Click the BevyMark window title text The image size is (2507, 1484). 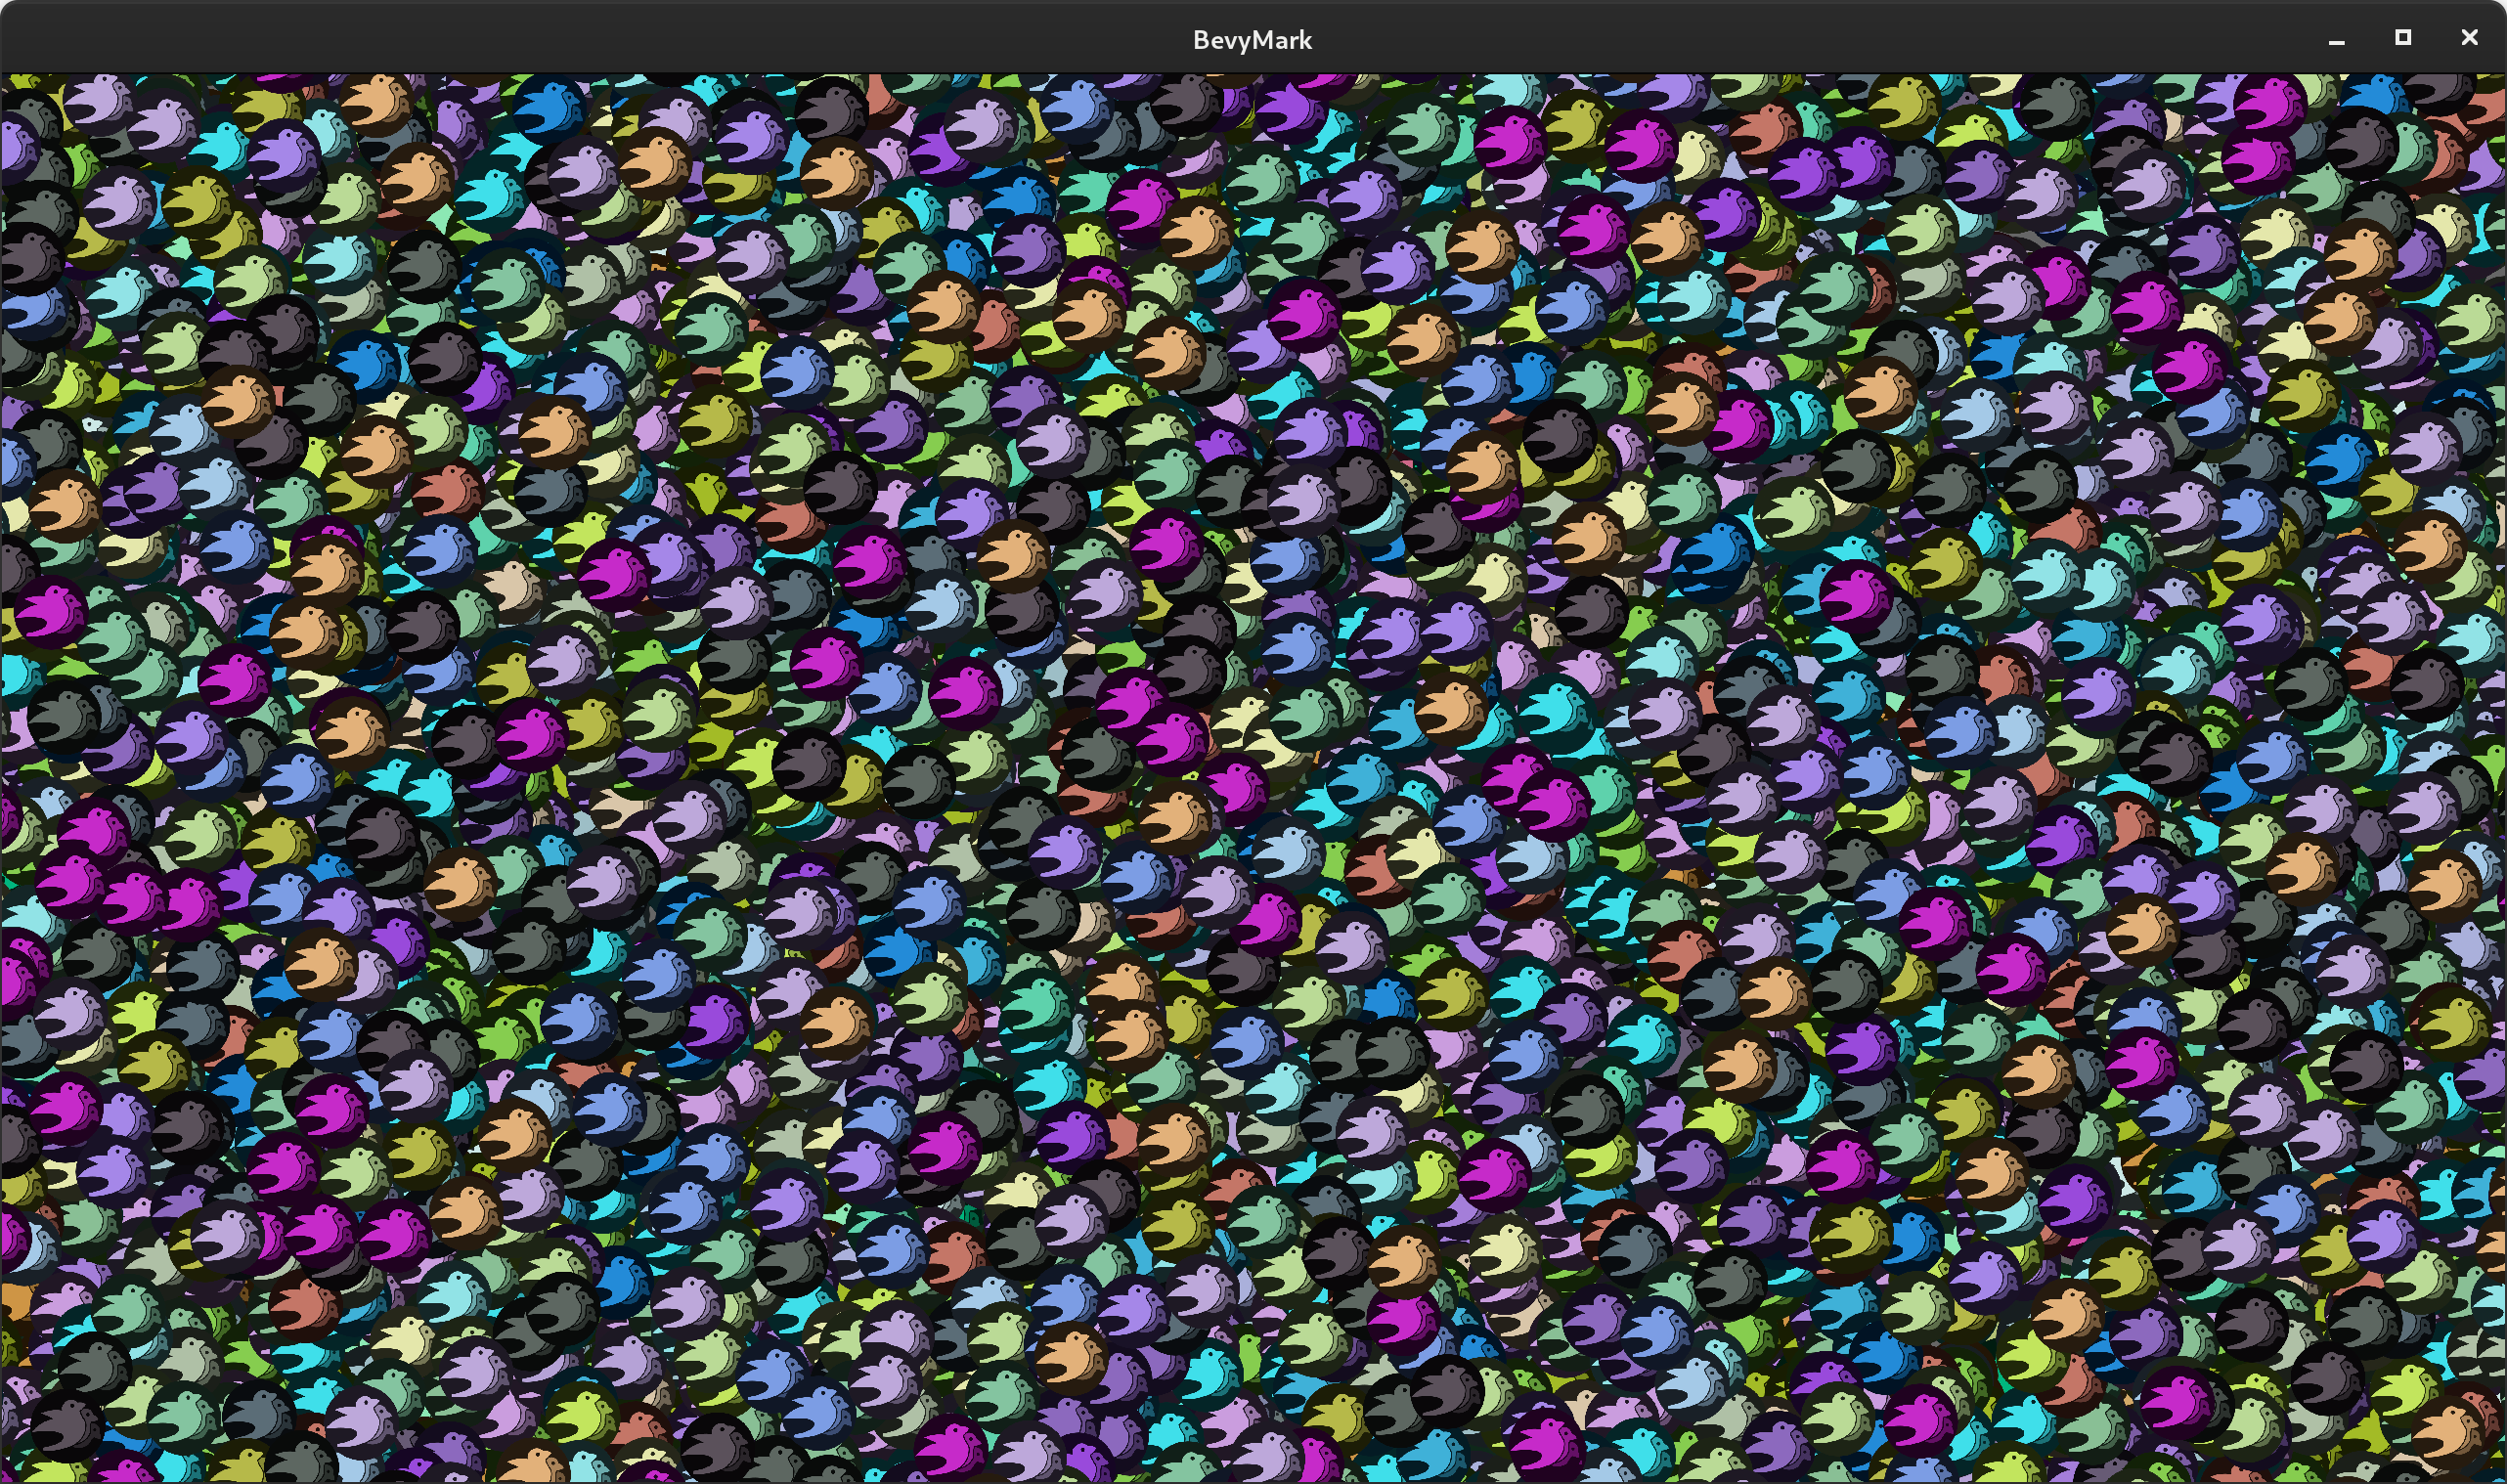click(1252, 40)
